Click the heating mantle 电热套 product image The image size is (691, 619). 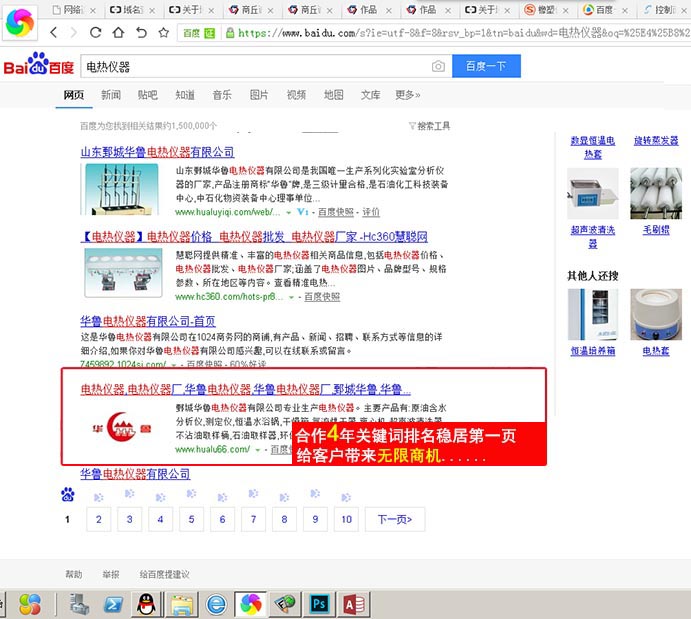click(656, 315)
